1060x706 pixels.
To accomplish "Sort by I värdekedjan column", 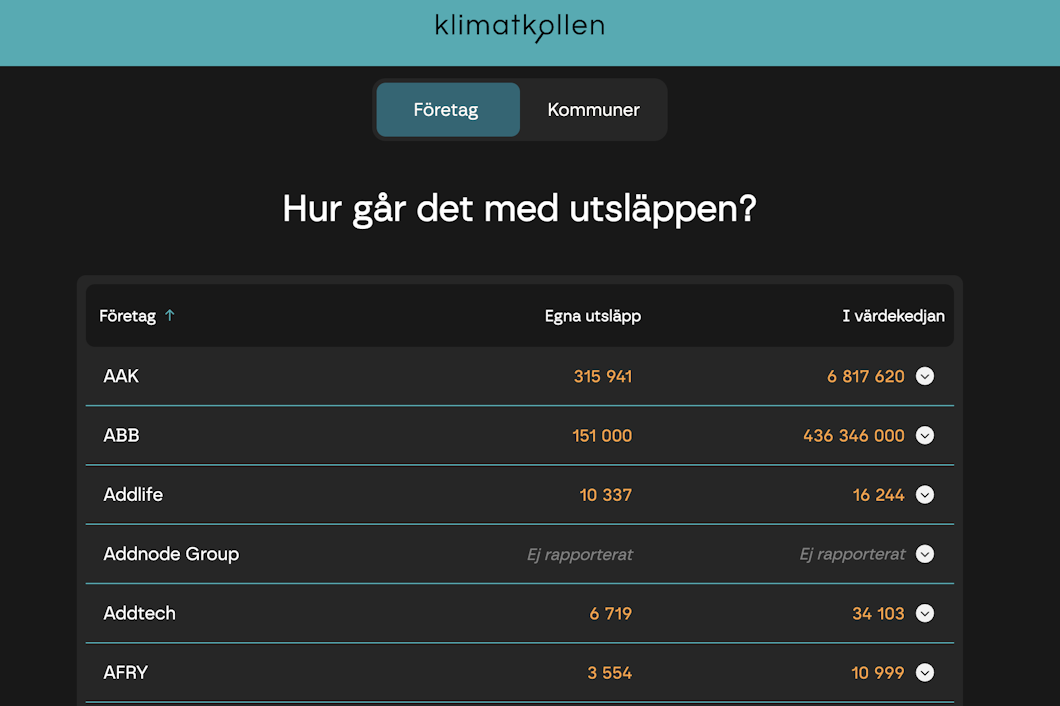I will (893, 316).
